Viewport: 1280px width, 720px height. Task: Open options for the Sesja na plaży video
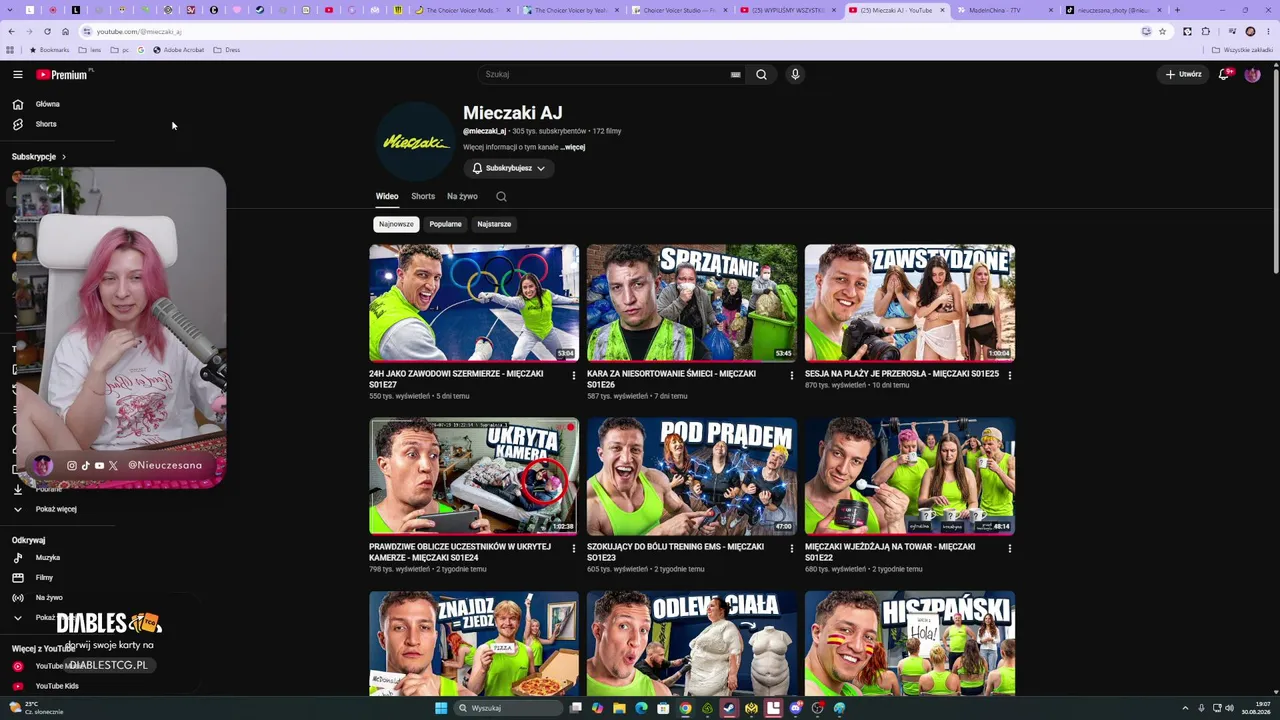pos(1010,375)
